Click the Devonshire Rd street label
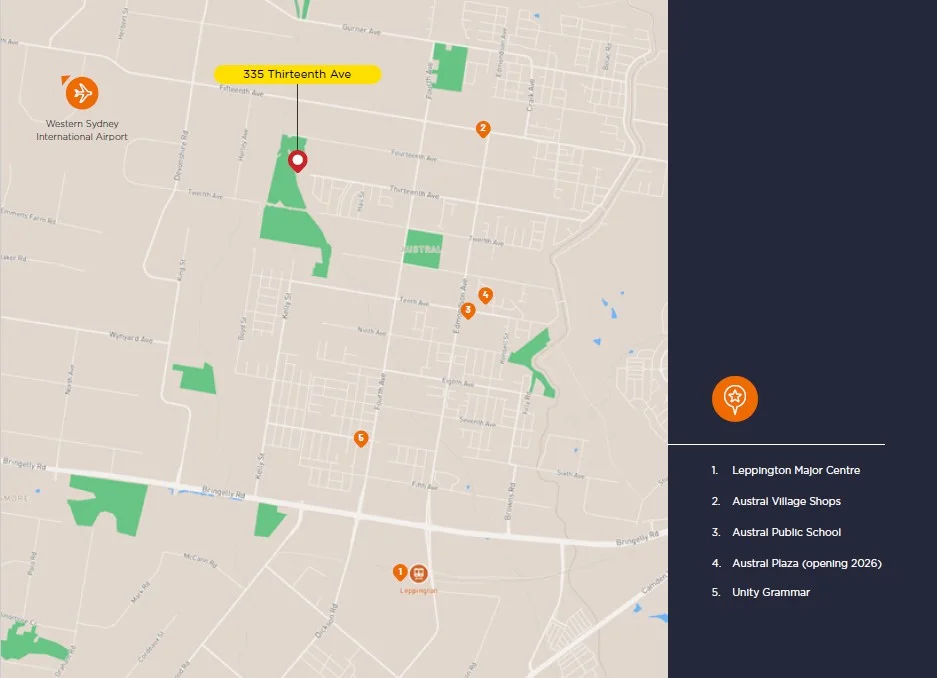937x678 pixels. click(x=181, y=156)
